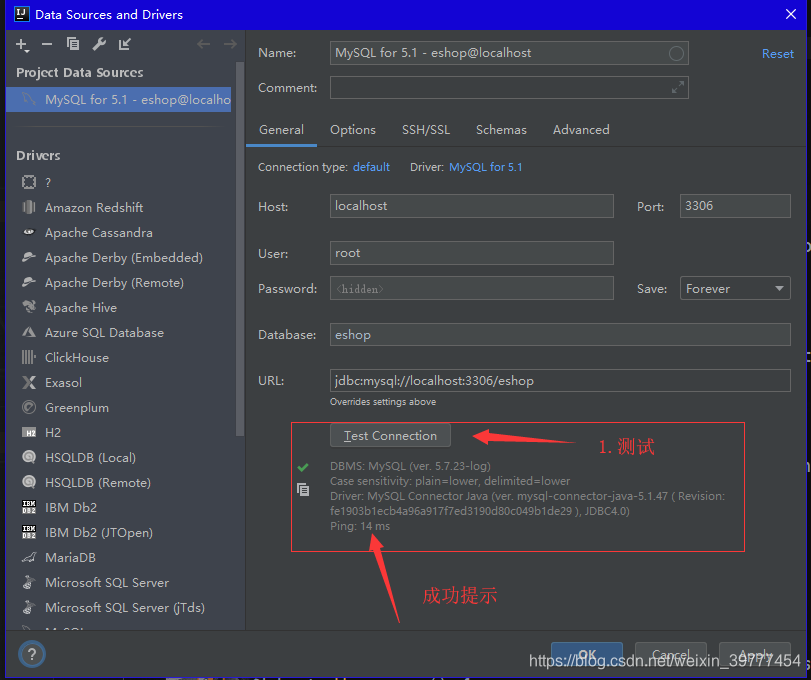Image resolution: width=811 pixels, height=680 pixels.
Task: Copy test connection result to clipboard
Action: [303, 489]
